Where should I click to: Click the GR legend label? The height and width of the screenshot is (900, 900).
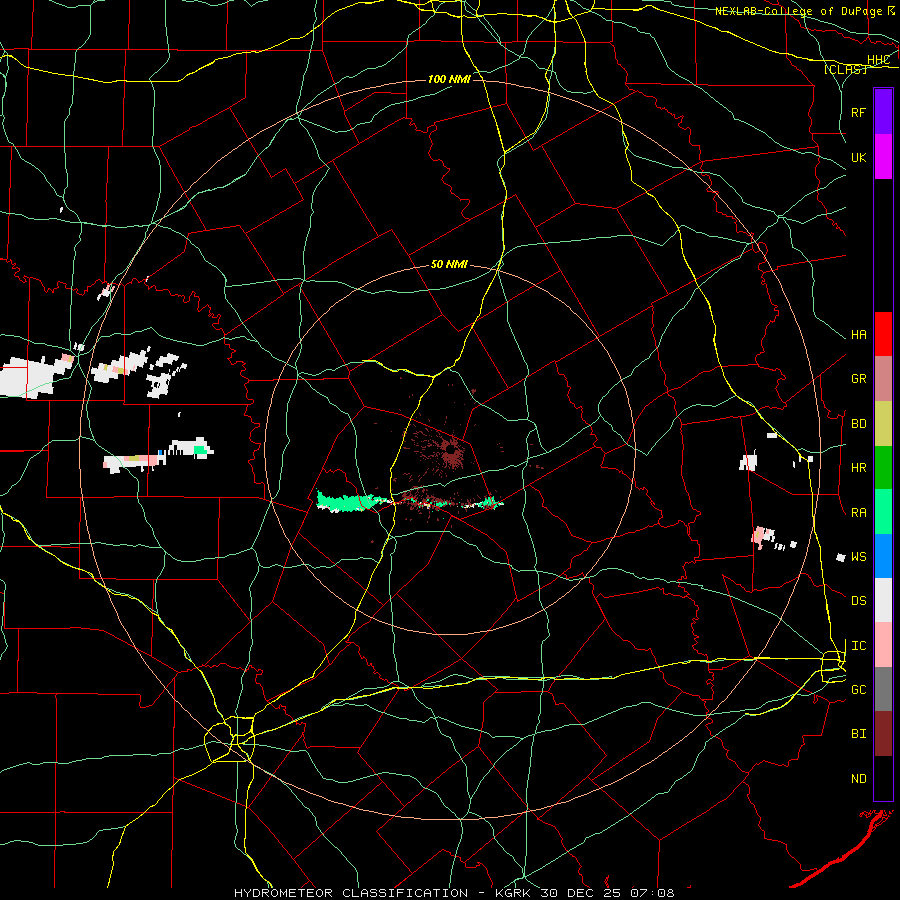coord(858,379)
